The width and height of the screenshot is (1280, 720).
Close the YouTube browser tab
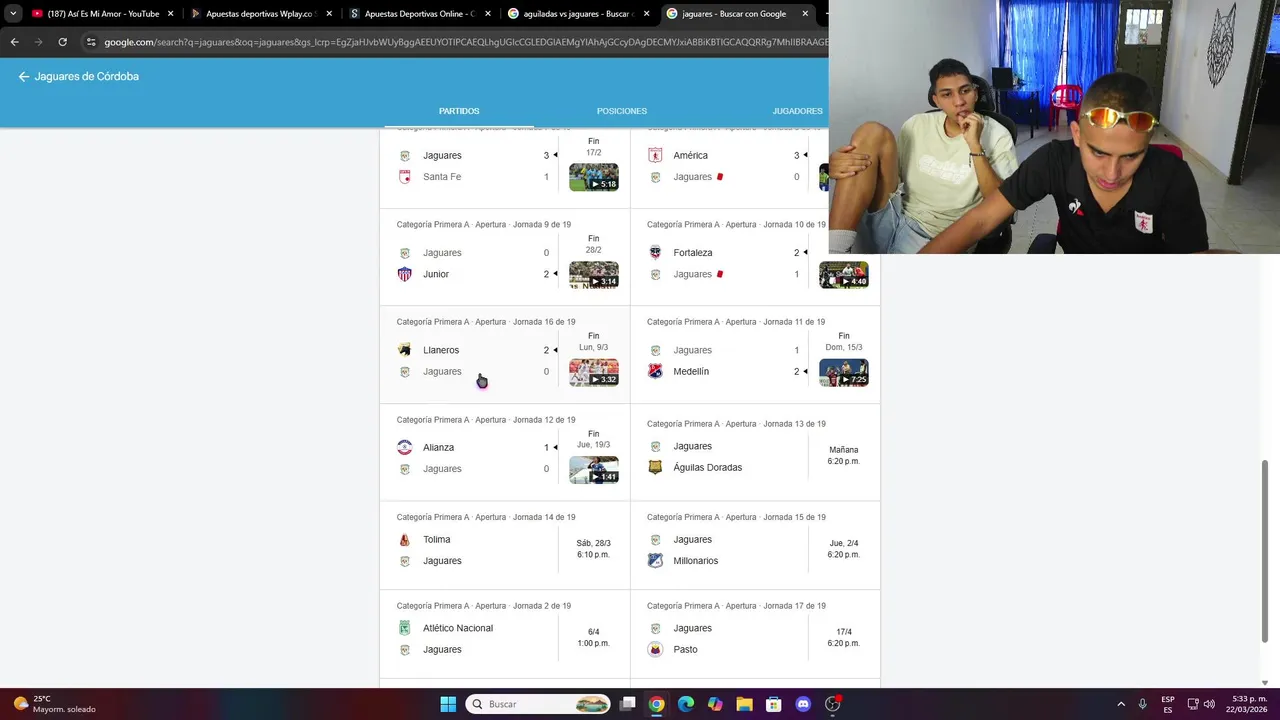[170, 14]
